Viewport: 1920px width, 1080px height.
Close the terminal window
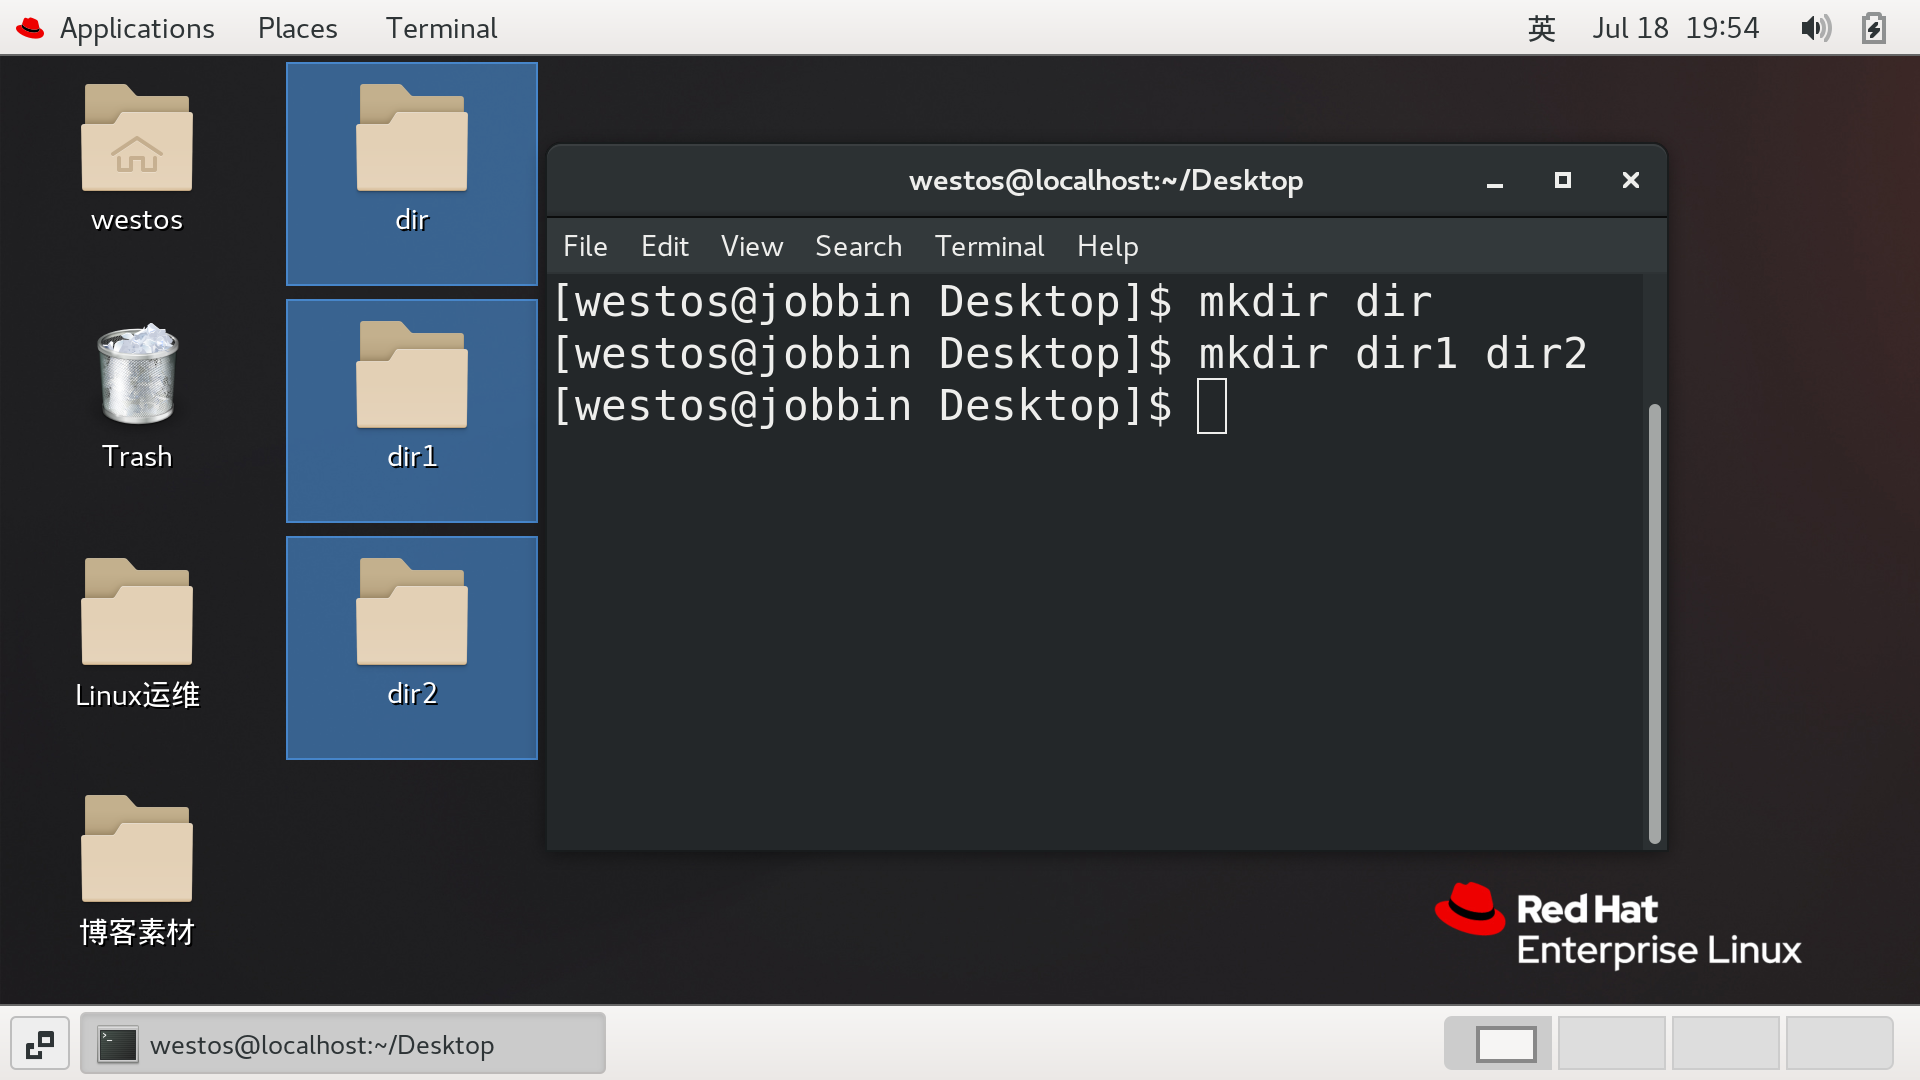tap(1631, 181)
